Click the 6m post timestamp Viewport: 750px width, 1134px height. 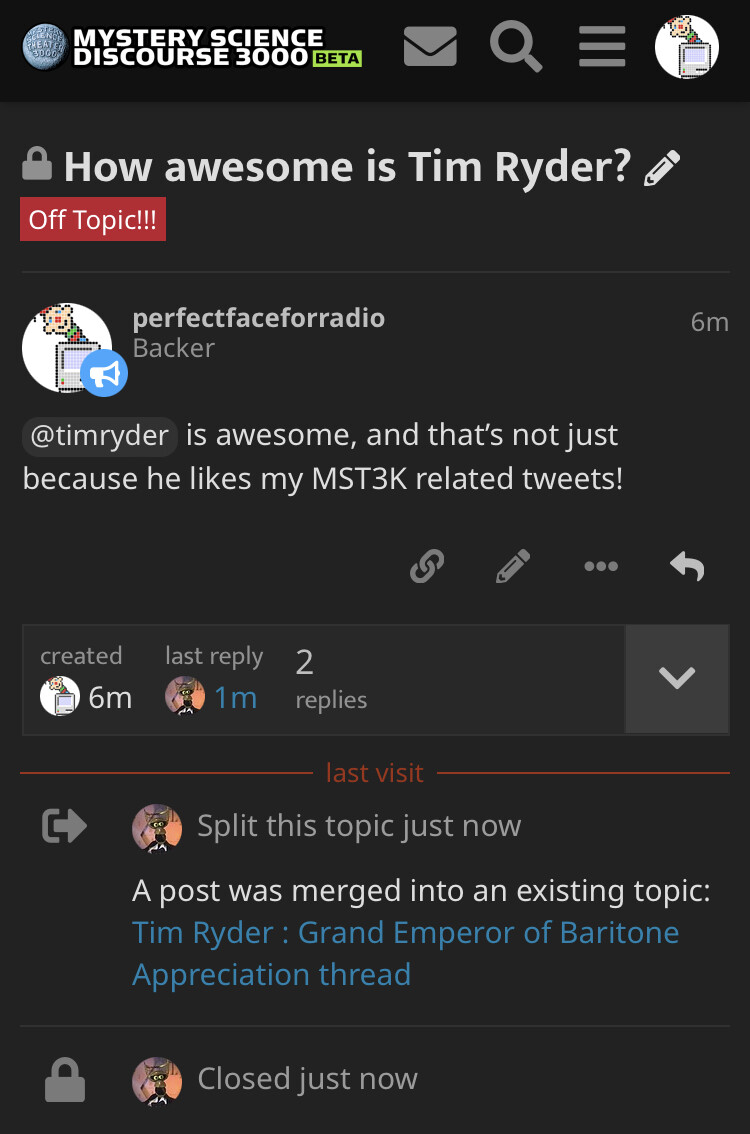709,322
